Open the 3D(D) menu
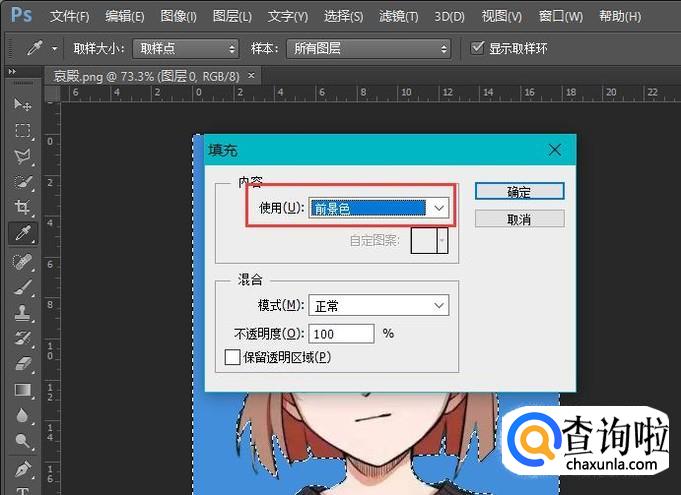 (450, 16)
